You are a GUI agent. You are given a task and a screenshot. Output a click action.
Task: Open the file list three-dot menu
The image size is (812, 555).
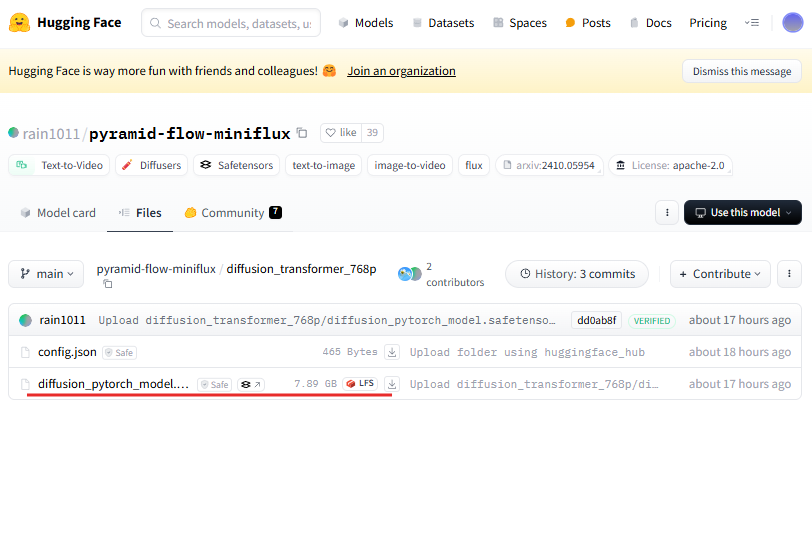click(789, 274)
